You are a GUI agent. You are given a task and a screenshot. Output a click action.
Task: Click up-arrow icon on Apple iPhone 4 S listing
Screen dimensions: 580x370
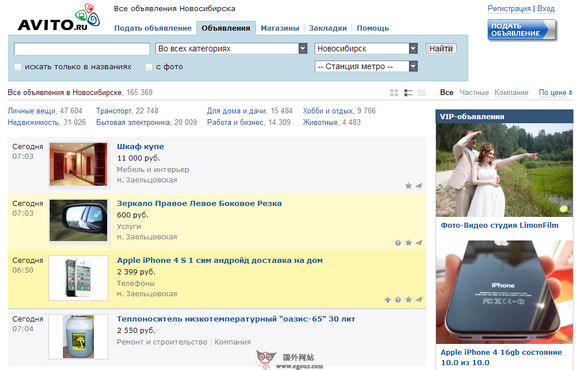coord(388,300)
